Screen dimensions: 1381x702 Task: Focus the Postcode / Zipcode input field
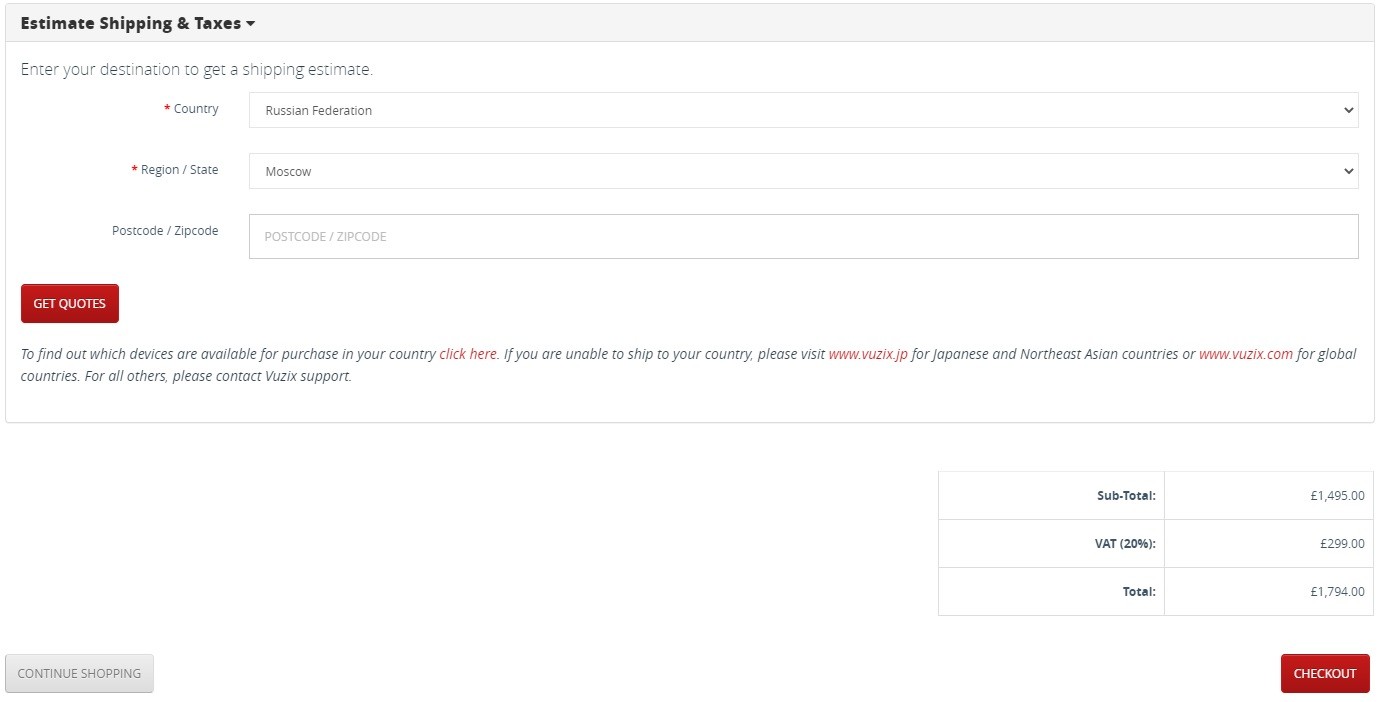(x=802, y=237)
